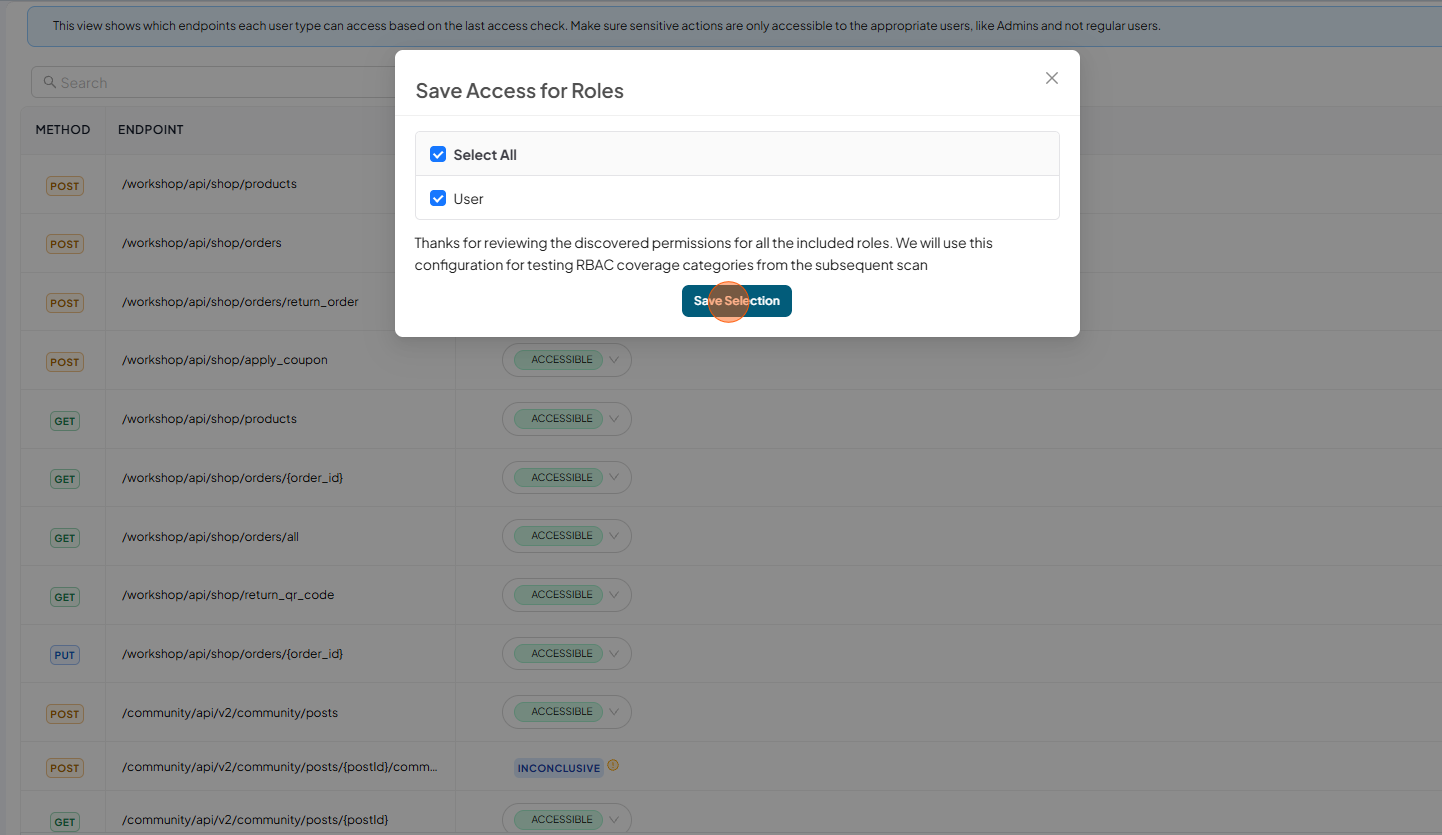Open ACCESSIBLE dropdown for orders/all endpoint
This screenshot has height=835, width=1442.
(x=567, y=536)
